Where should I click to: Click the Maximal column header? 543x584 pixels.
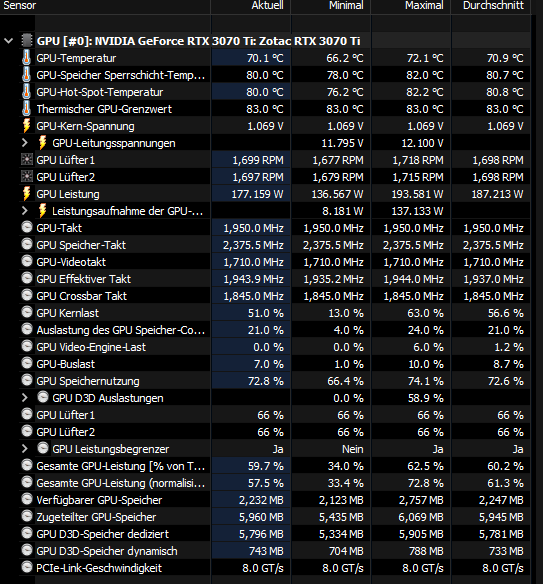[x=411, y=6]
